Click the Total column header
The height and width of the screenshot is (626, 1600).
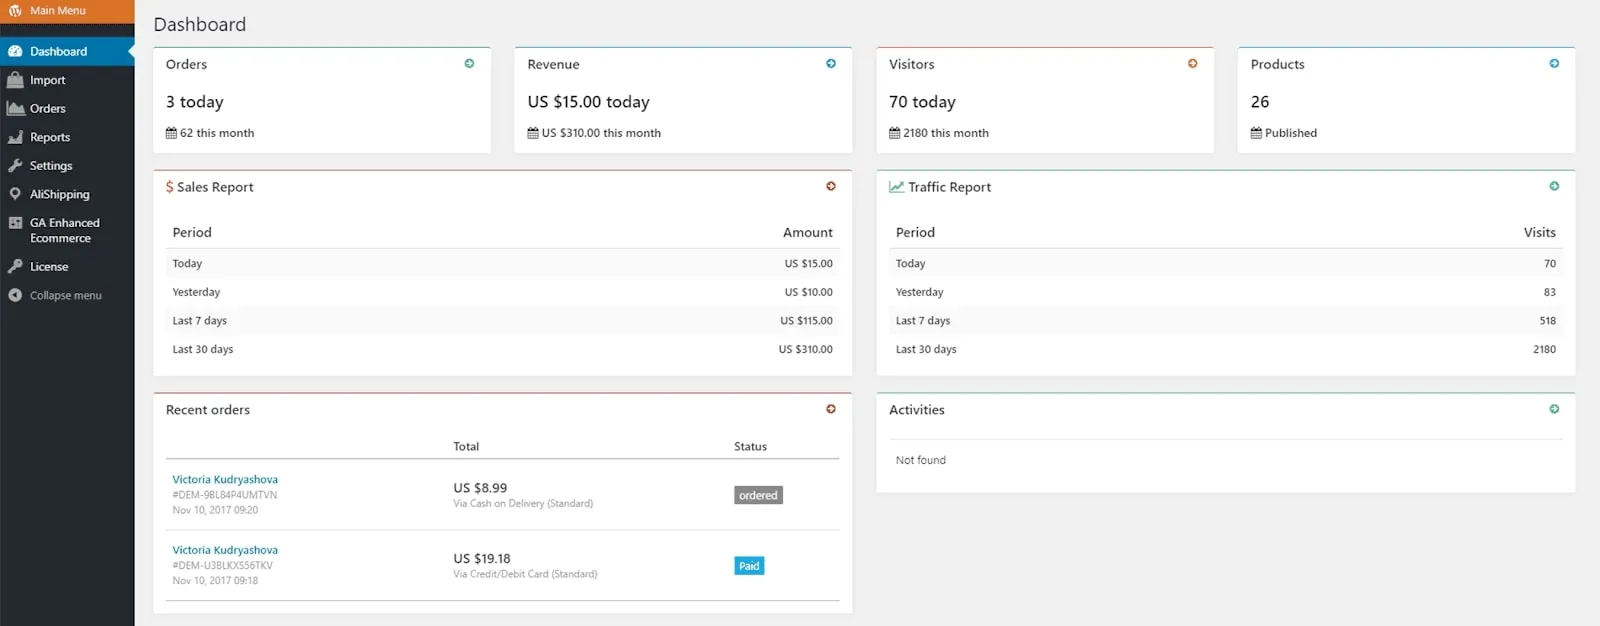(466, 447)
